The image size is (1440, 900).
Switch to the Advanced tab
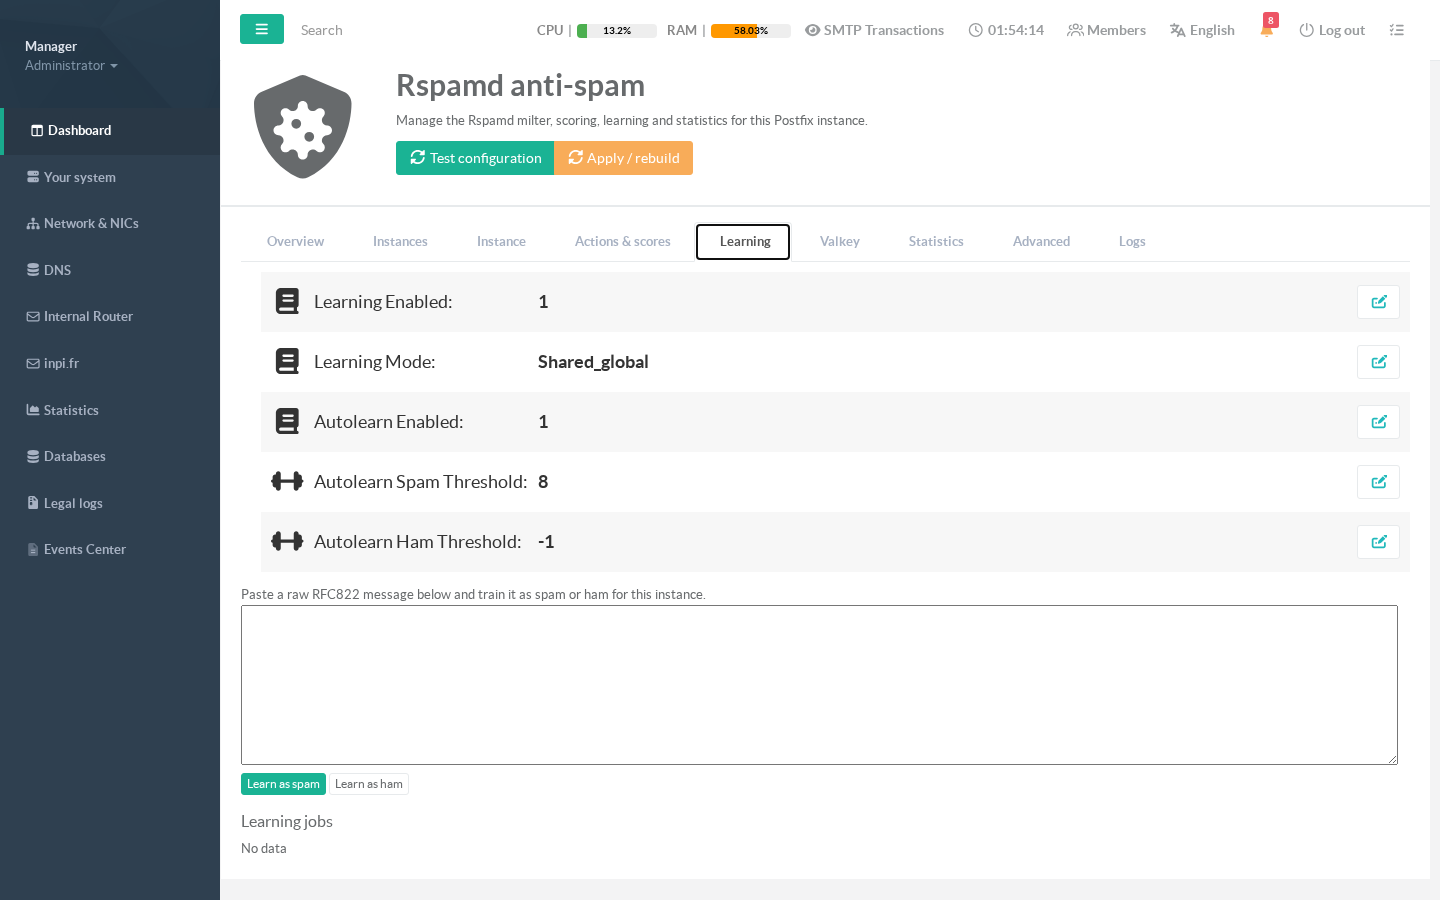coord(1041,241)
